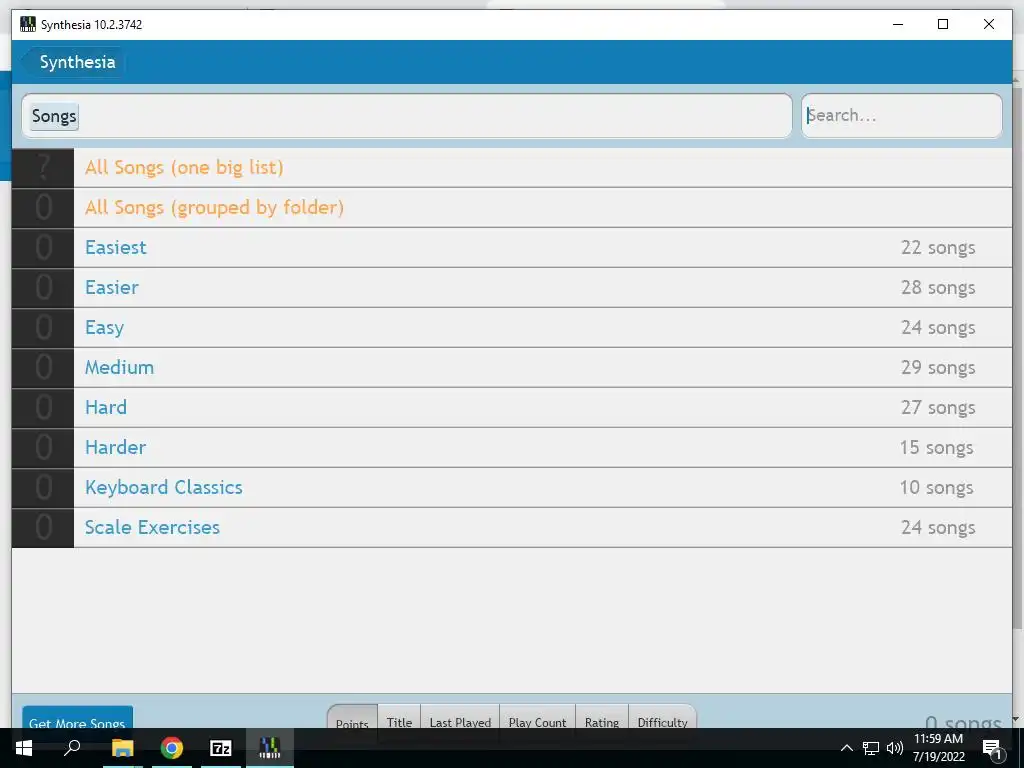
Task: Open the Easier song folder
Action: [511, 287]
